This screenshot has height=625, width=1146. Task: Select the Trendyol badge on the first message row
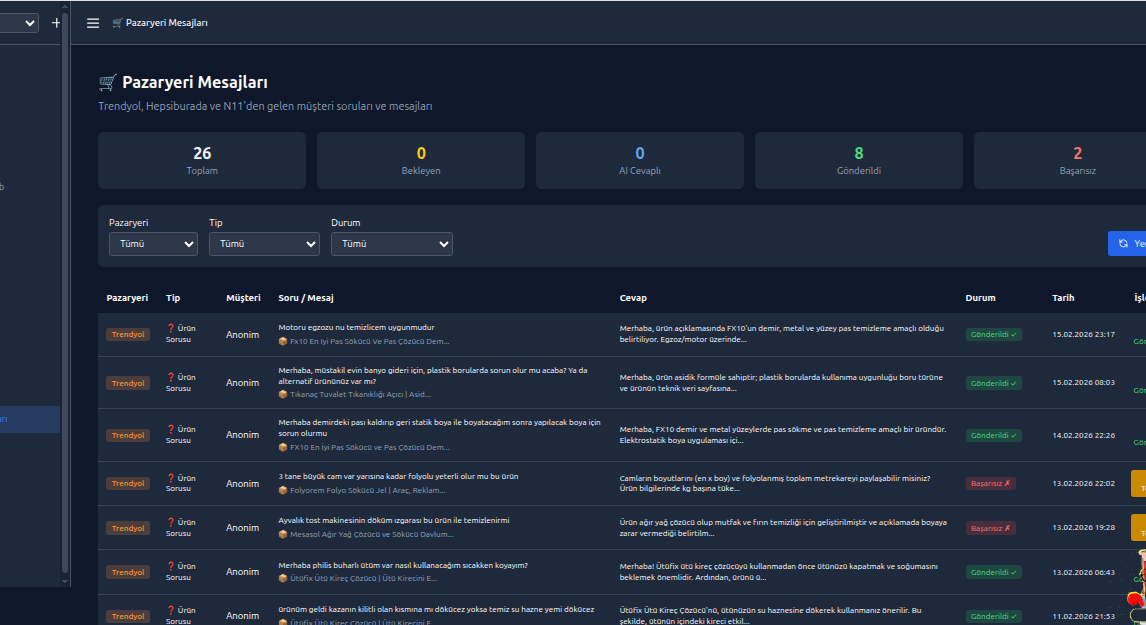tap(127, 334)
